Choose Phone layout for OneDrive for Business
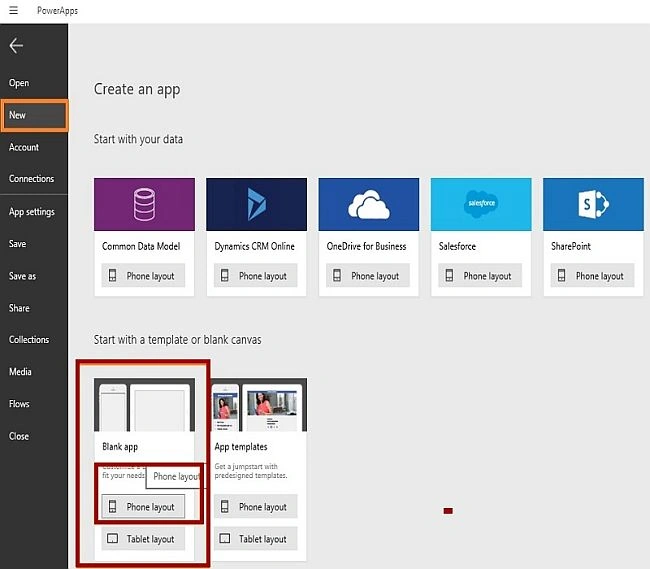The image size is (650, 569). point(368,276)
